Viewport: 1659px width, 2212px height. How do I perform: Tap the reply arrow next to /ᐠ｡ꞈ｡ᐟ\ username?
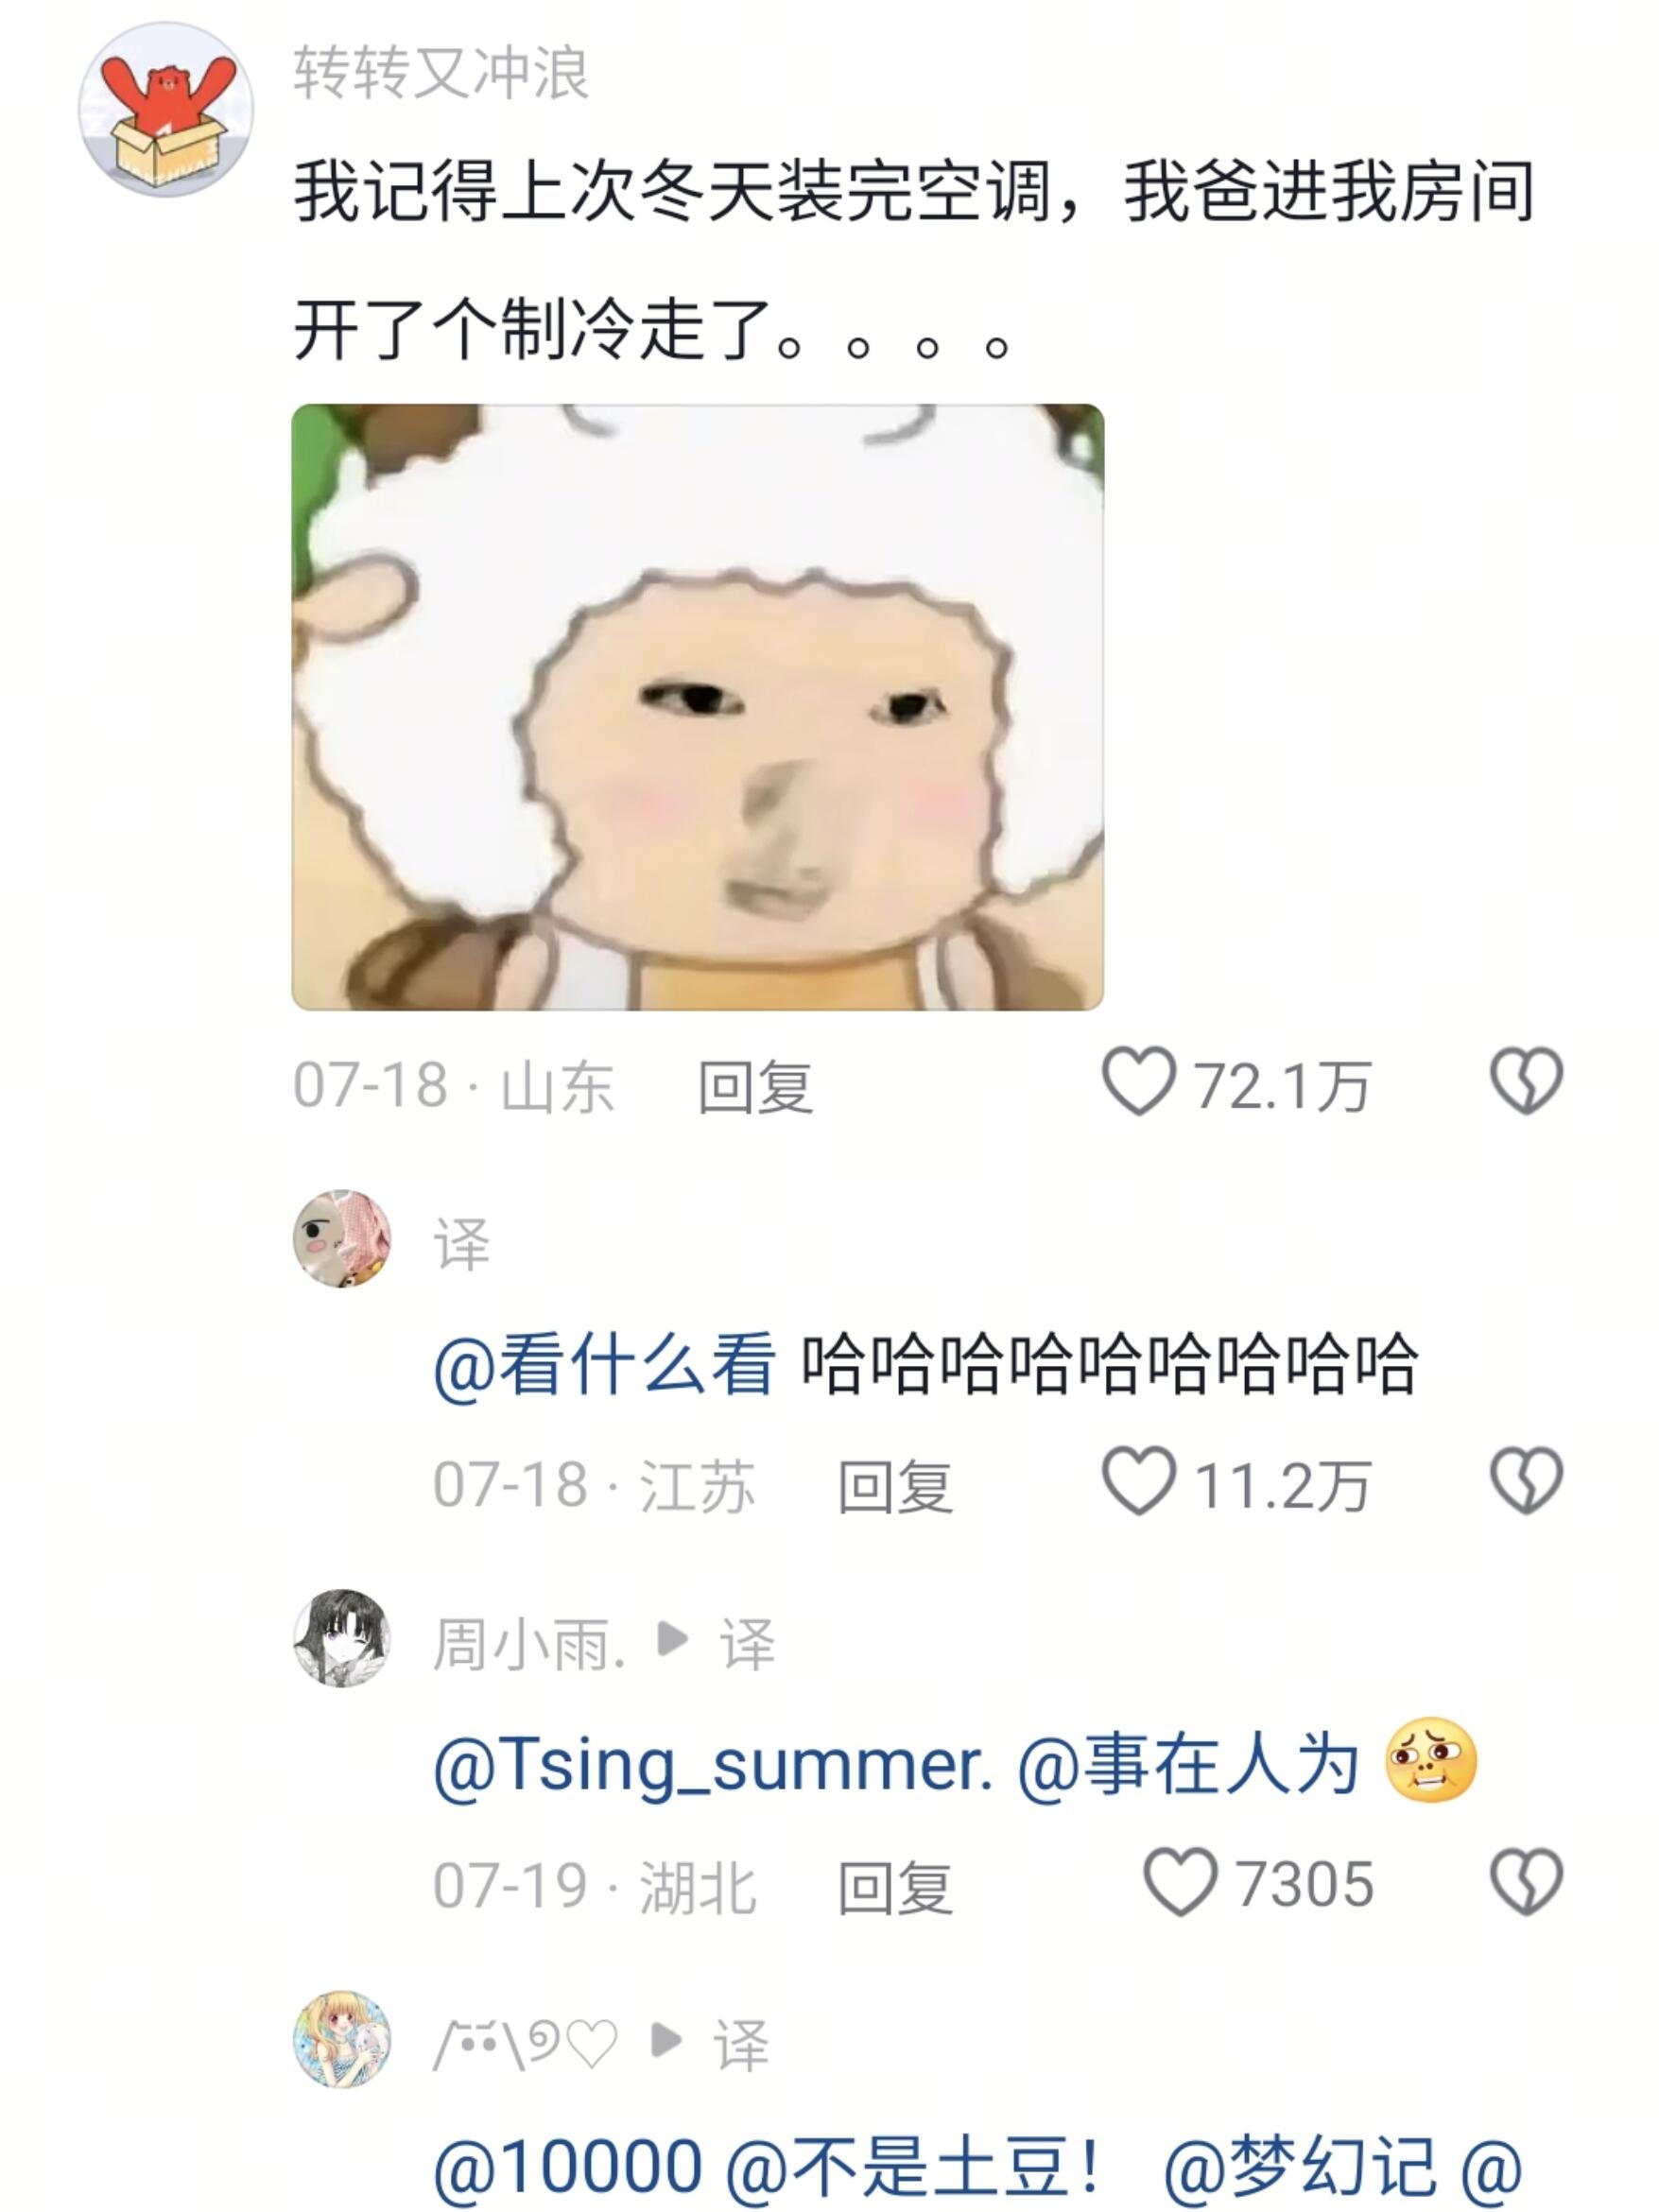666,2039
